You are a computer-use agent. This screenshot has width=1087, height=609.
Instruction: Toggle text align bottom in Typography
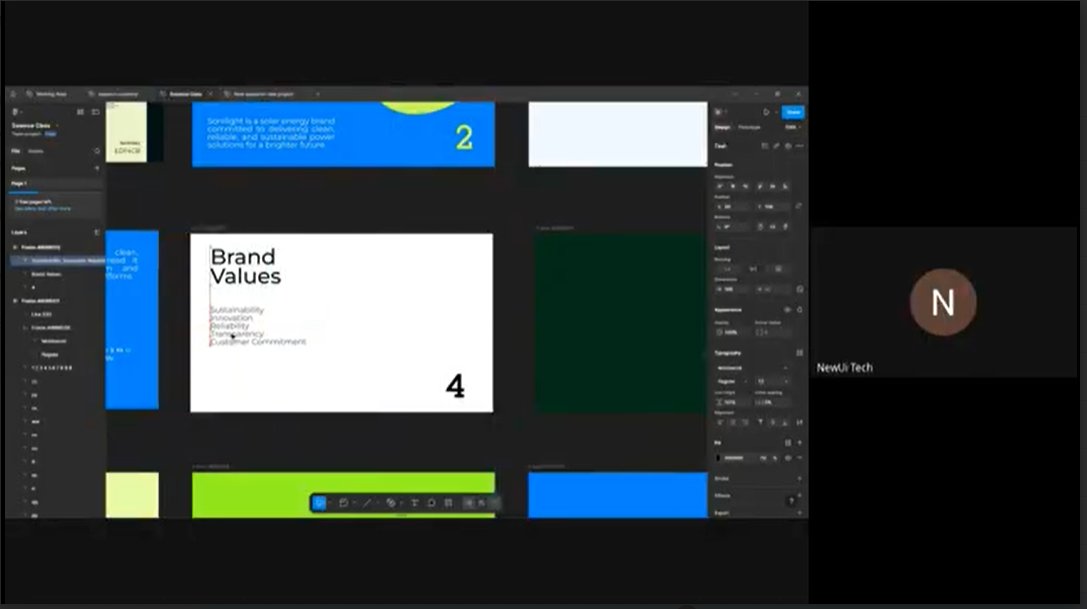pyautogui.click(x=785, y=422)
